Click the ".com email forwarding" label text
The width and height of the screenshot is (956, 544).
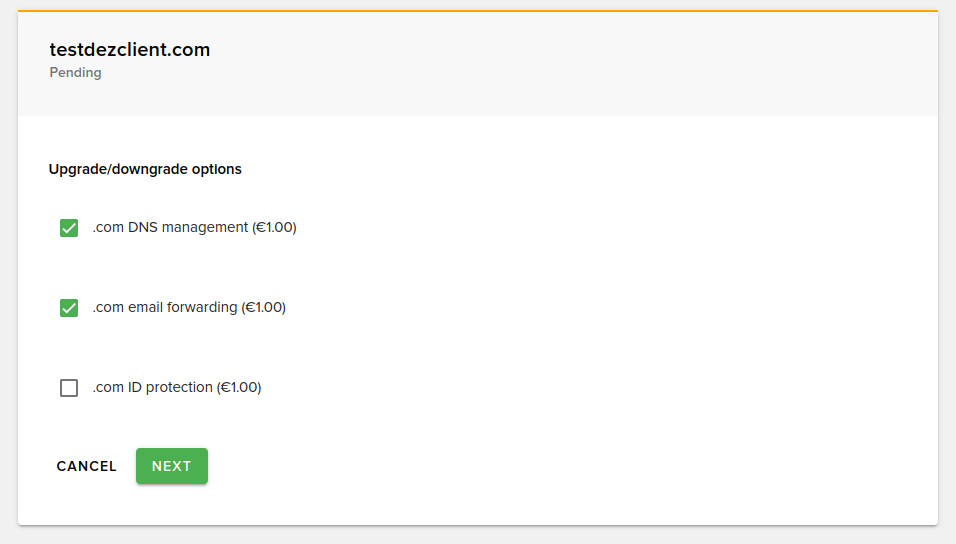[165, 307]
